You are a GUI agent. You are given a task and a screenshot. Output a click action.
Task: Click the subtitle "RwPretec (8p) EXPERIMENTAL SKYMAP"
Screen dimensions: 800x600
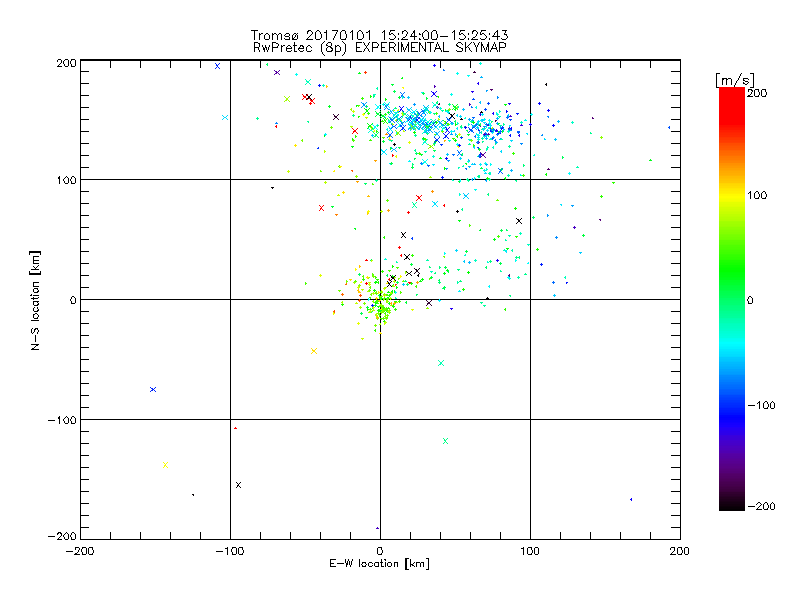coord(380,48)
